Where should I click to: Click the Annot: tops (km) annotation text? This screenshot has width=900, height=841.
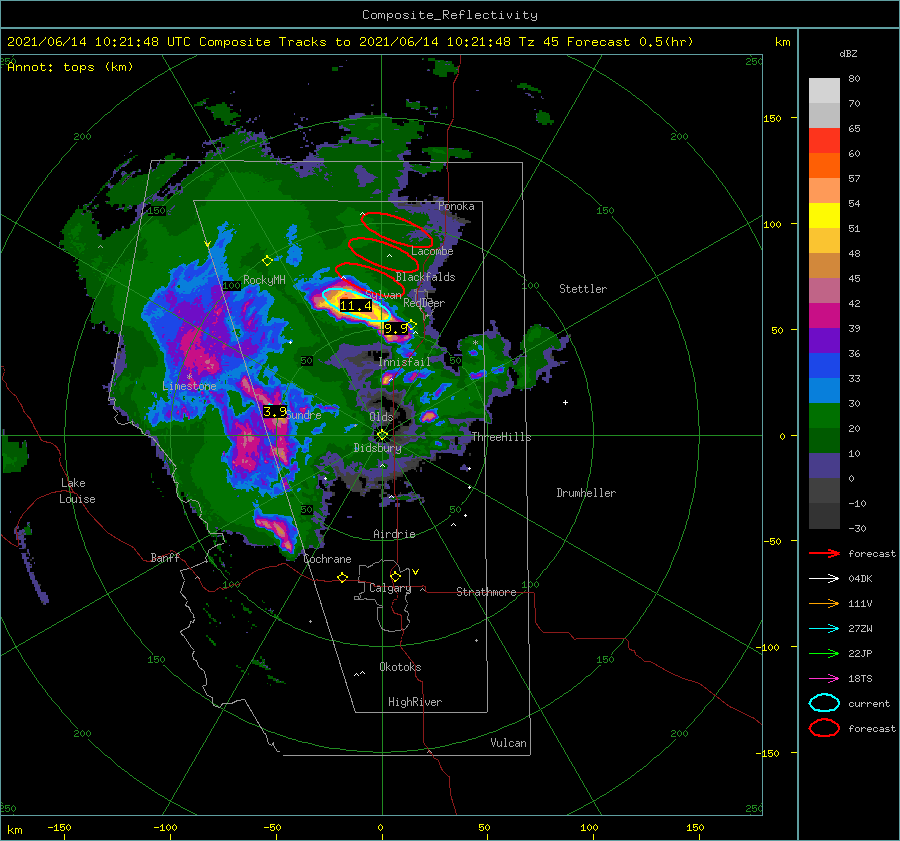(x=70, y=67)
